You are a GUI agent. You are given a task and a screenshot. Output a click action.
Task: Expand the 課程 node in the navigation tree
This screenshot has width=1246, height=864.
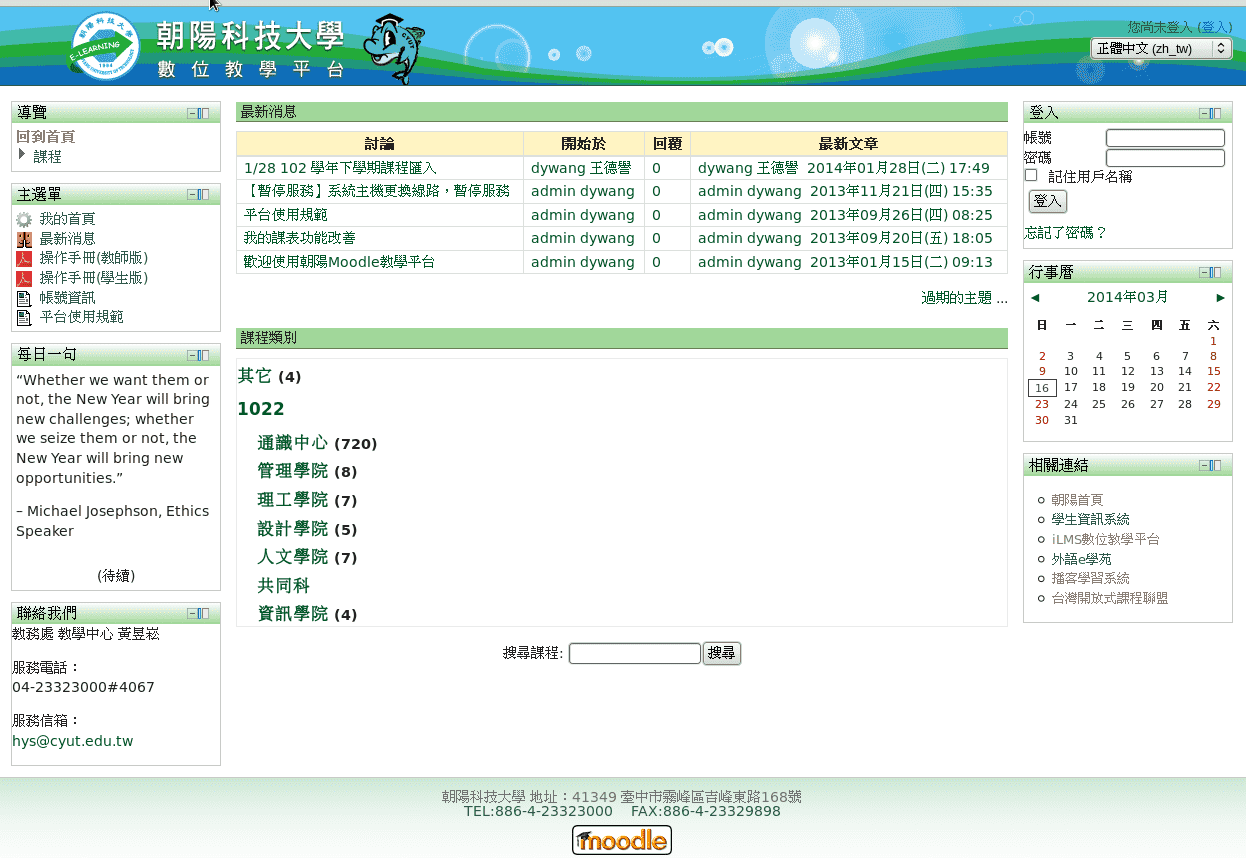[x=22, y=155]
